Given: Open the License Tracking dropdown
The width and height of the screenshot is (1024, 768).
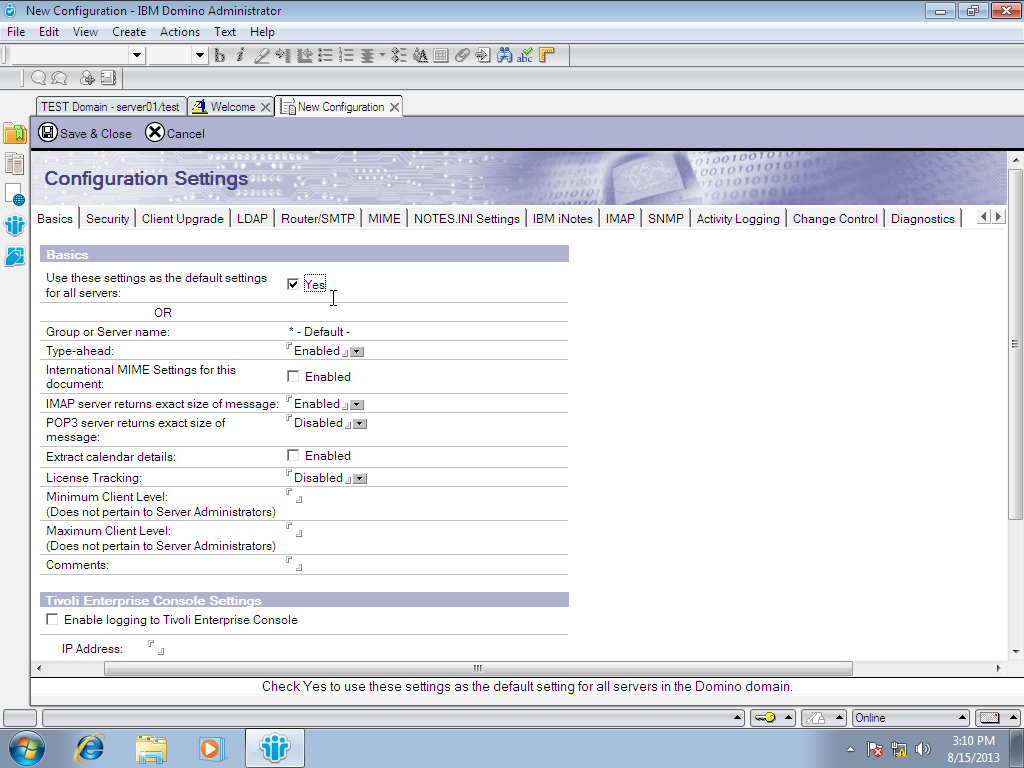Looking at the screenshot, I should click(360, 479).
